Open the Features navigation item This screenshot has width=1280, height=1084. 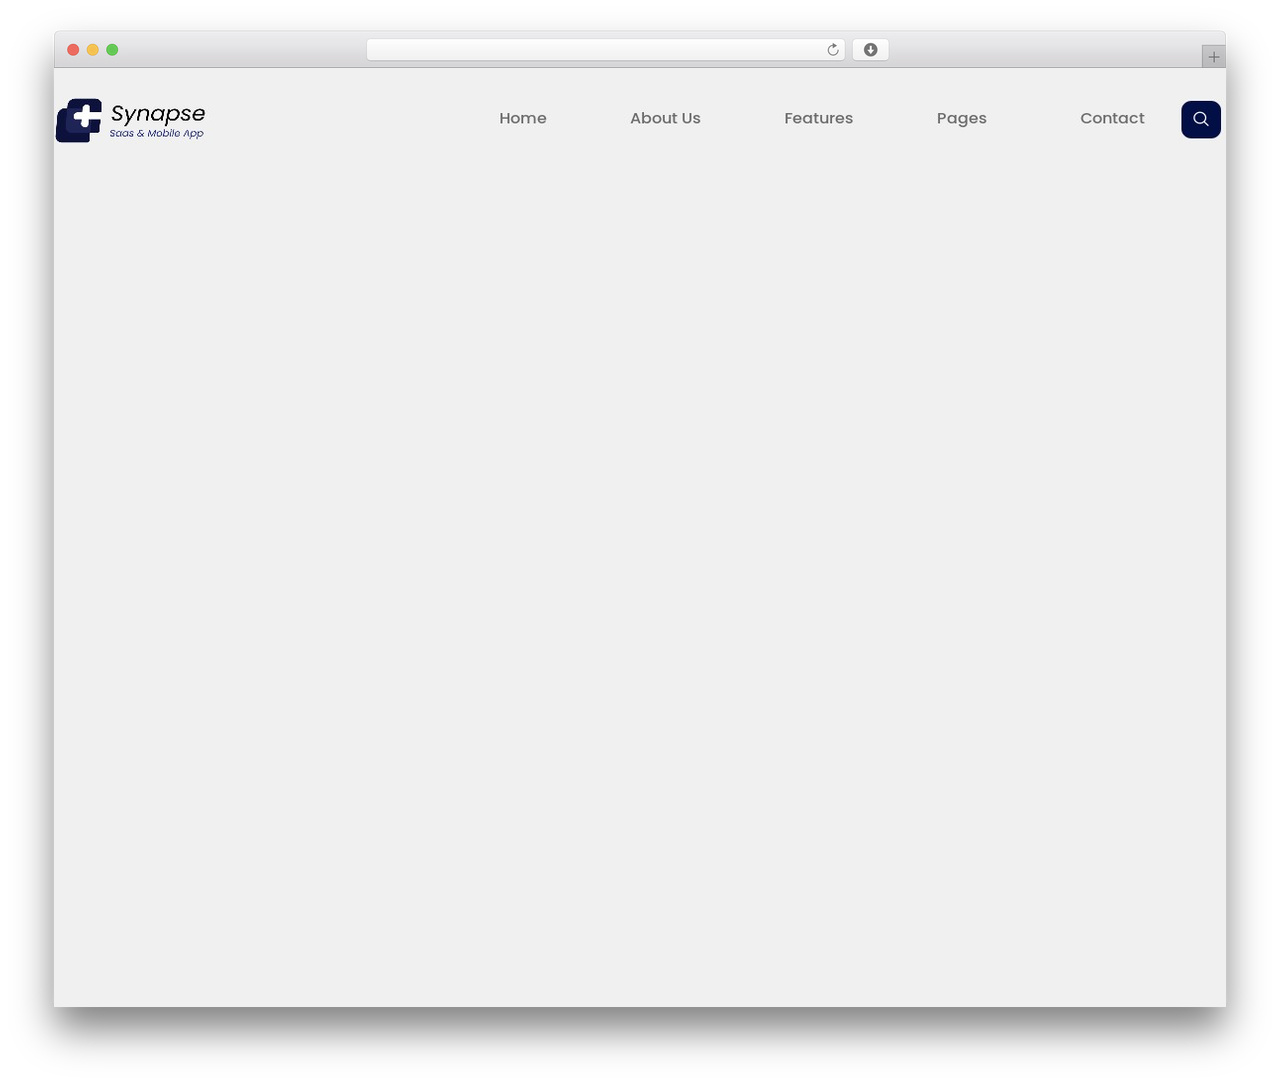[818, 118]
